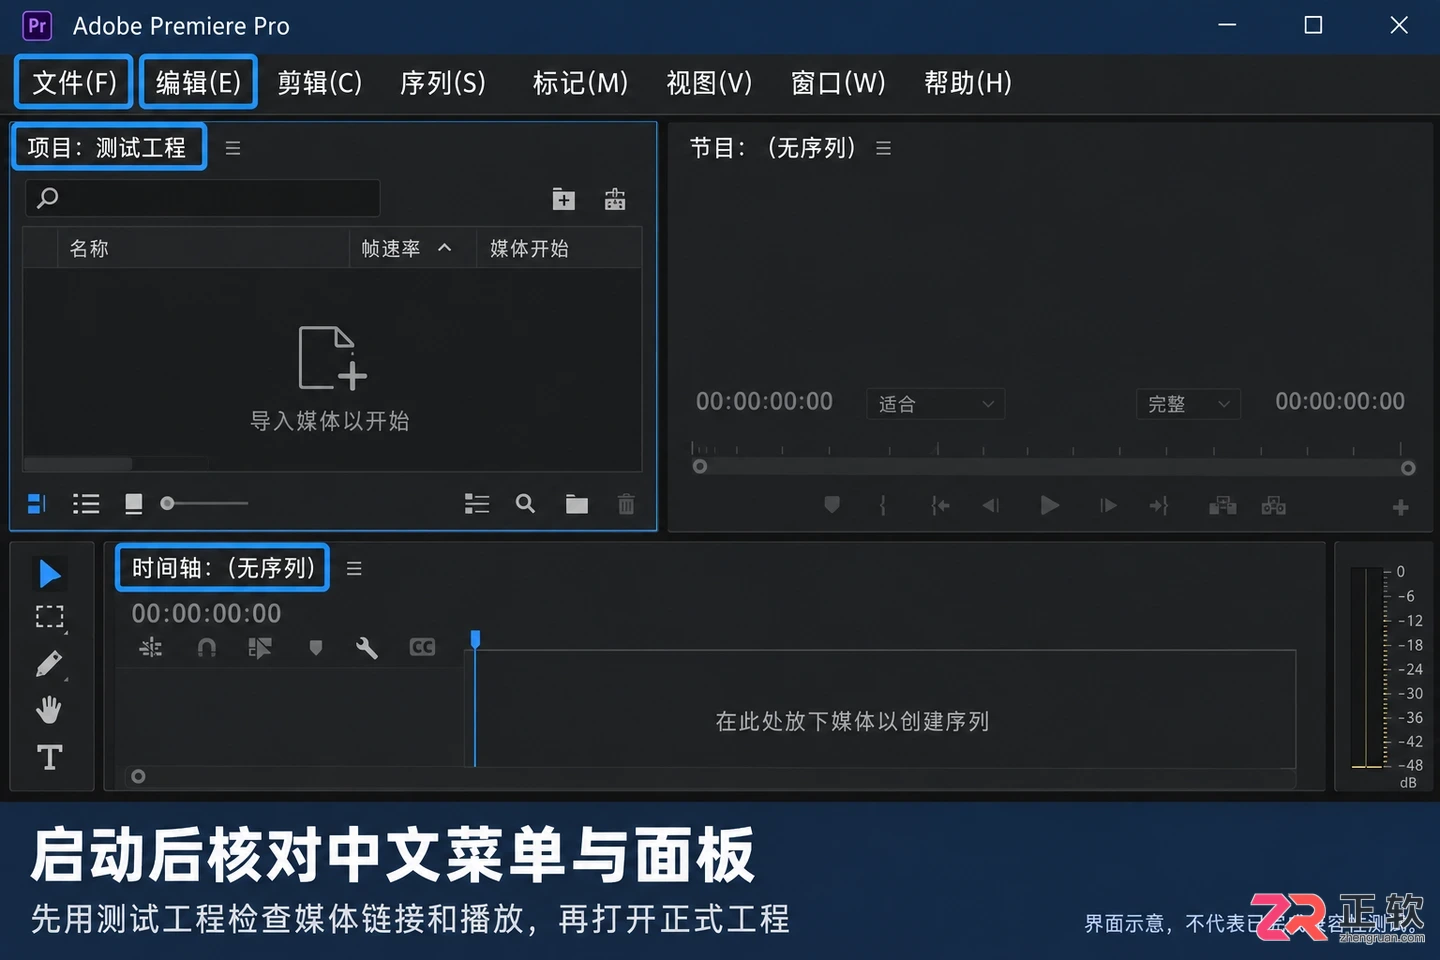The image size is (1440, 960).
Task: Select the Hand tool
Action: 49,710
